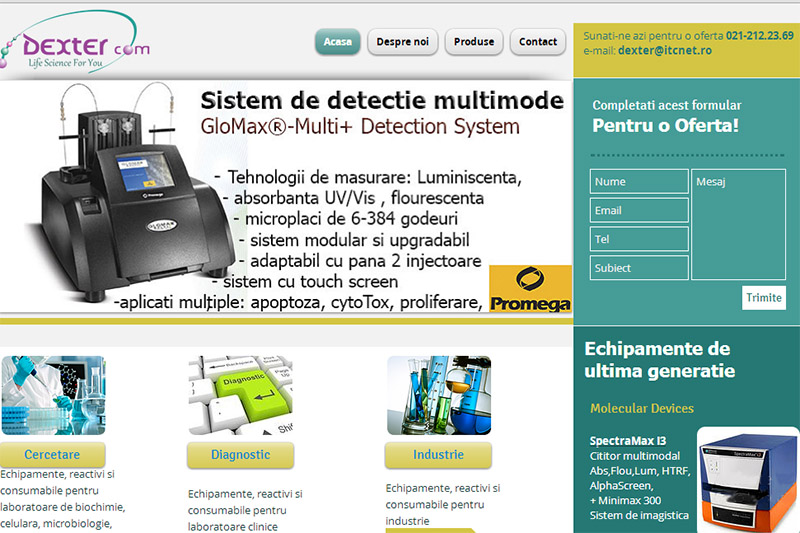Click the SpectraMax i3 product image
800x533 pixels.
tap(747, 480)
